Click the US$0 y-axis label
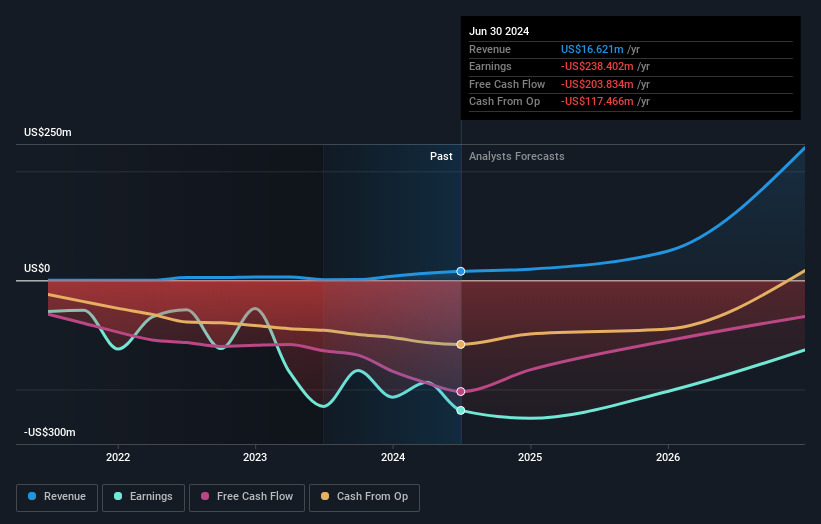The height and width of the screenshot is (524, 821). coord(37,269)
